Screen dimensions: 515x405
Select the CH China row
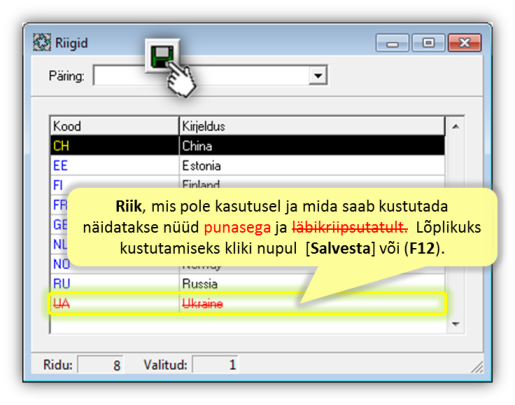coord(247,146)
